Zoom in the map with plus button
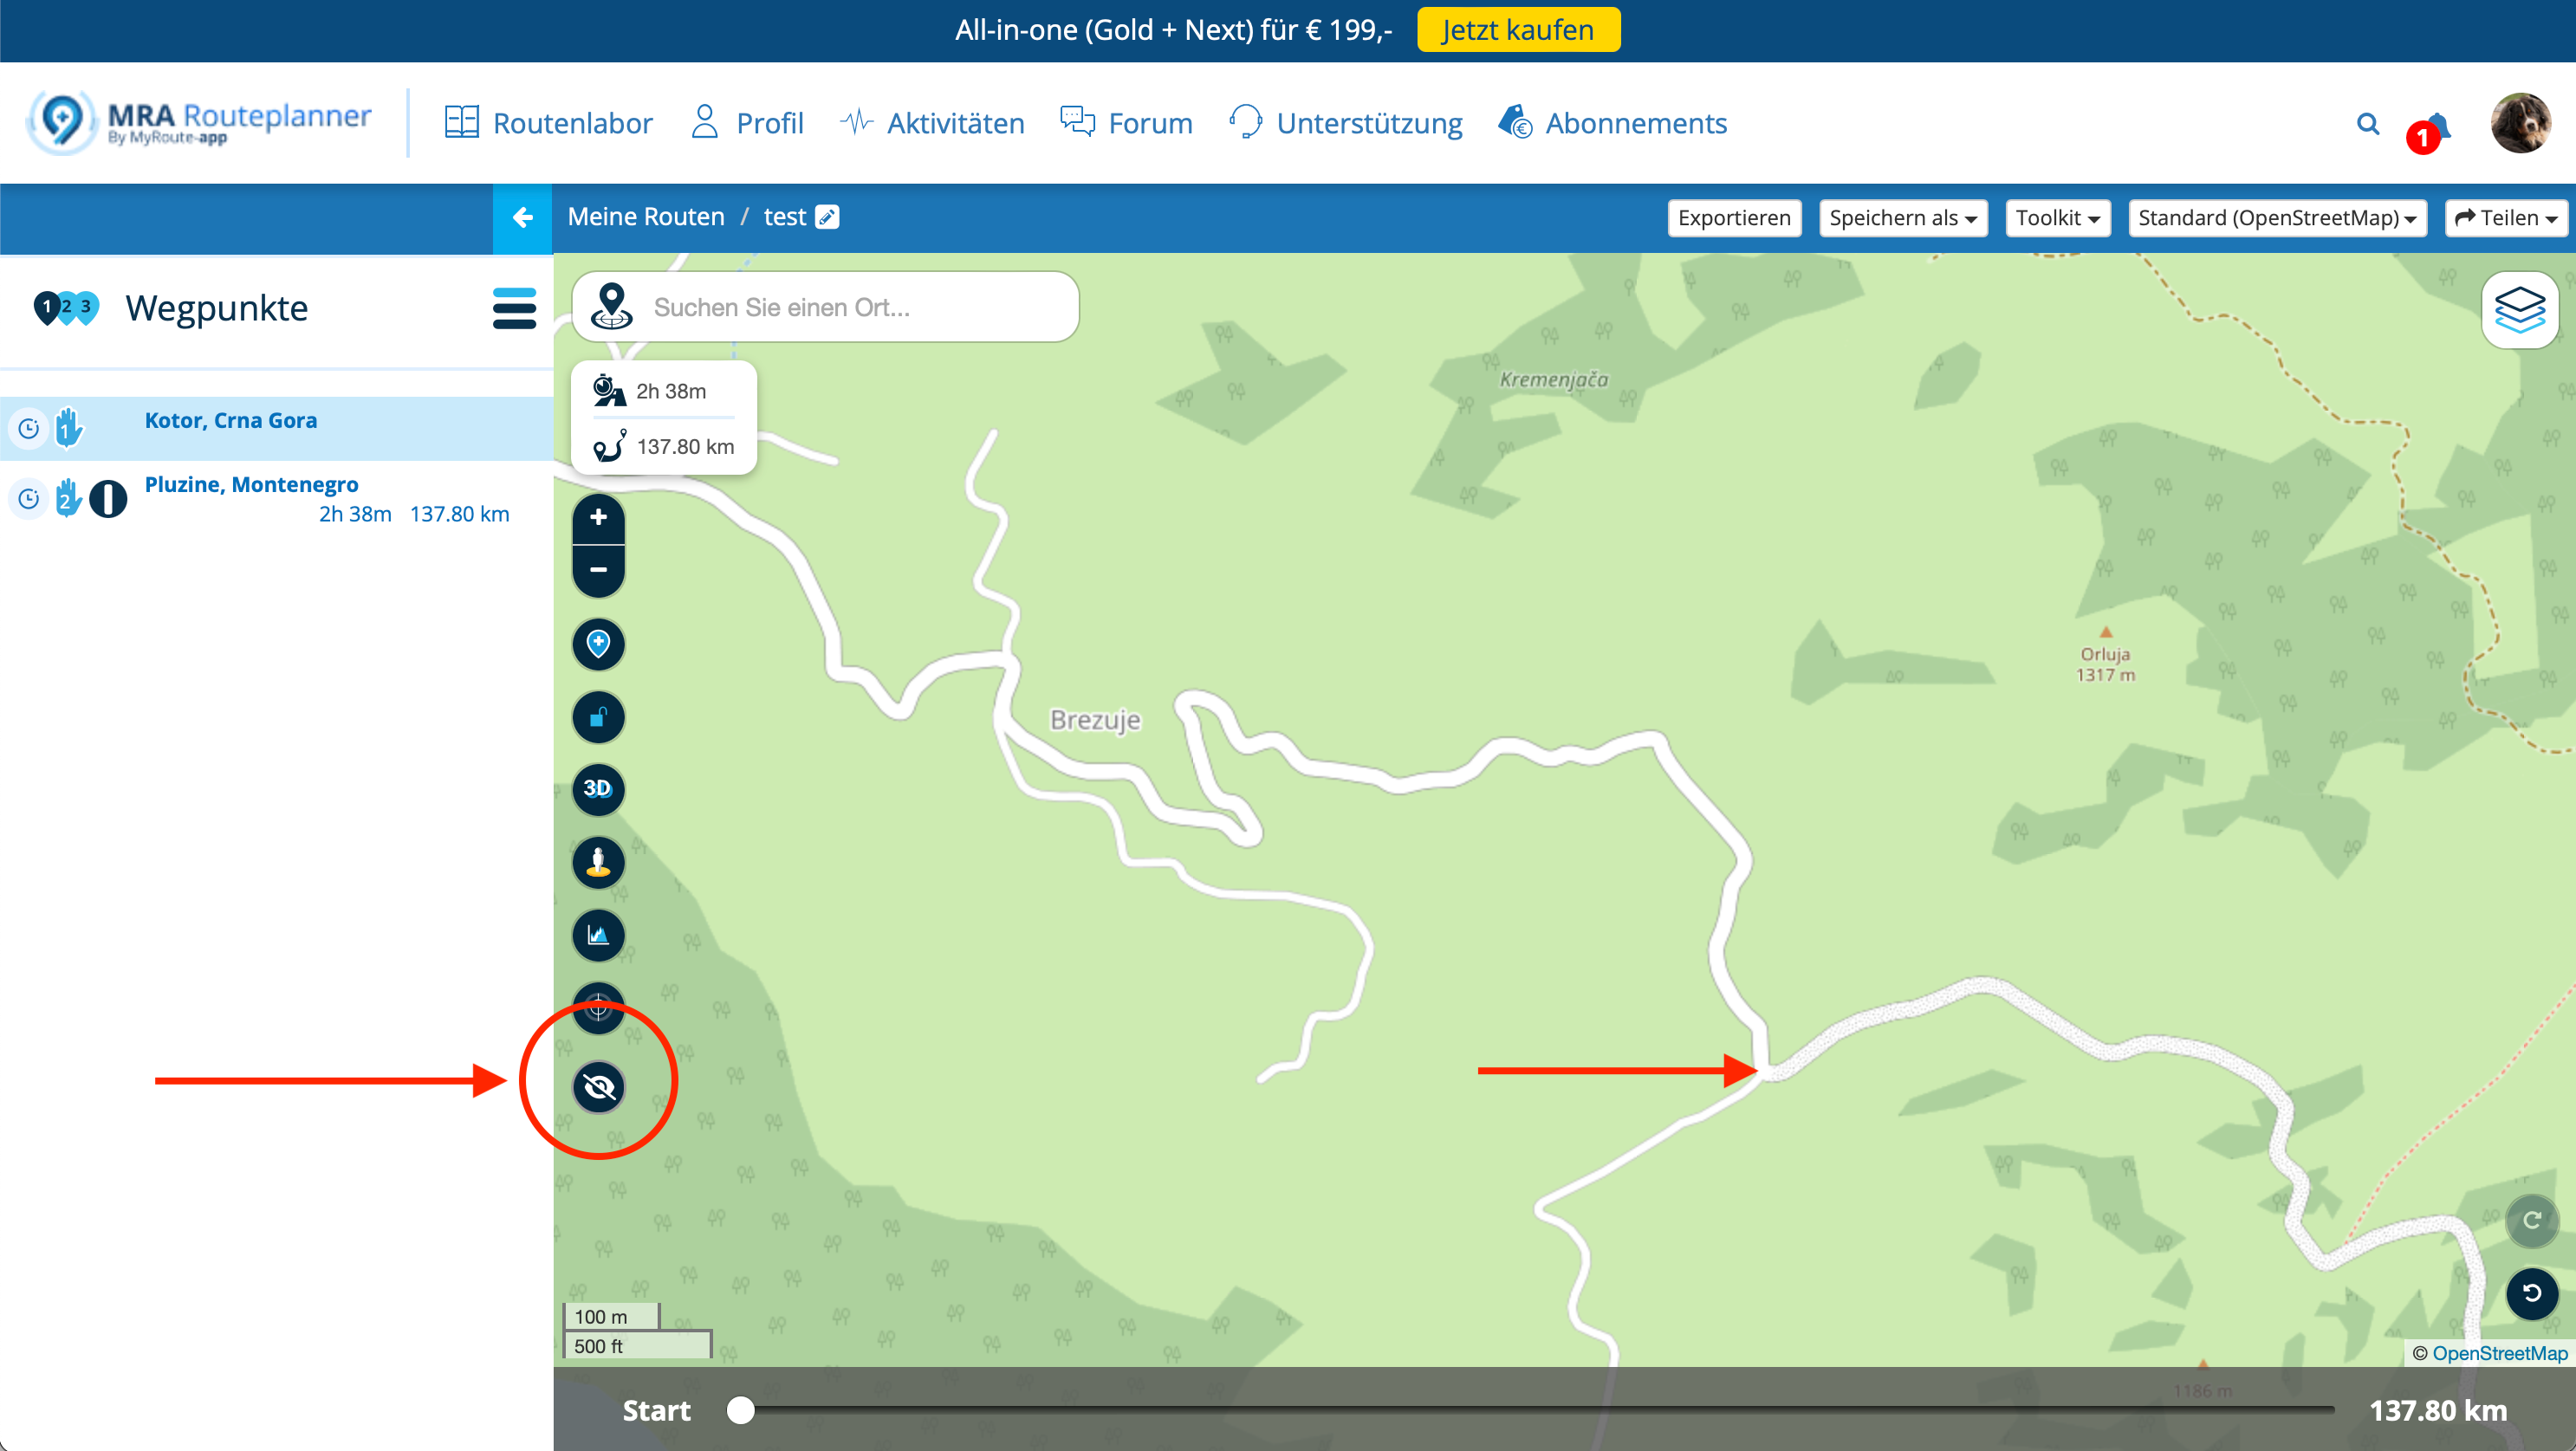The height and width of the screenshot is (1451, 2576). (598, 518)
